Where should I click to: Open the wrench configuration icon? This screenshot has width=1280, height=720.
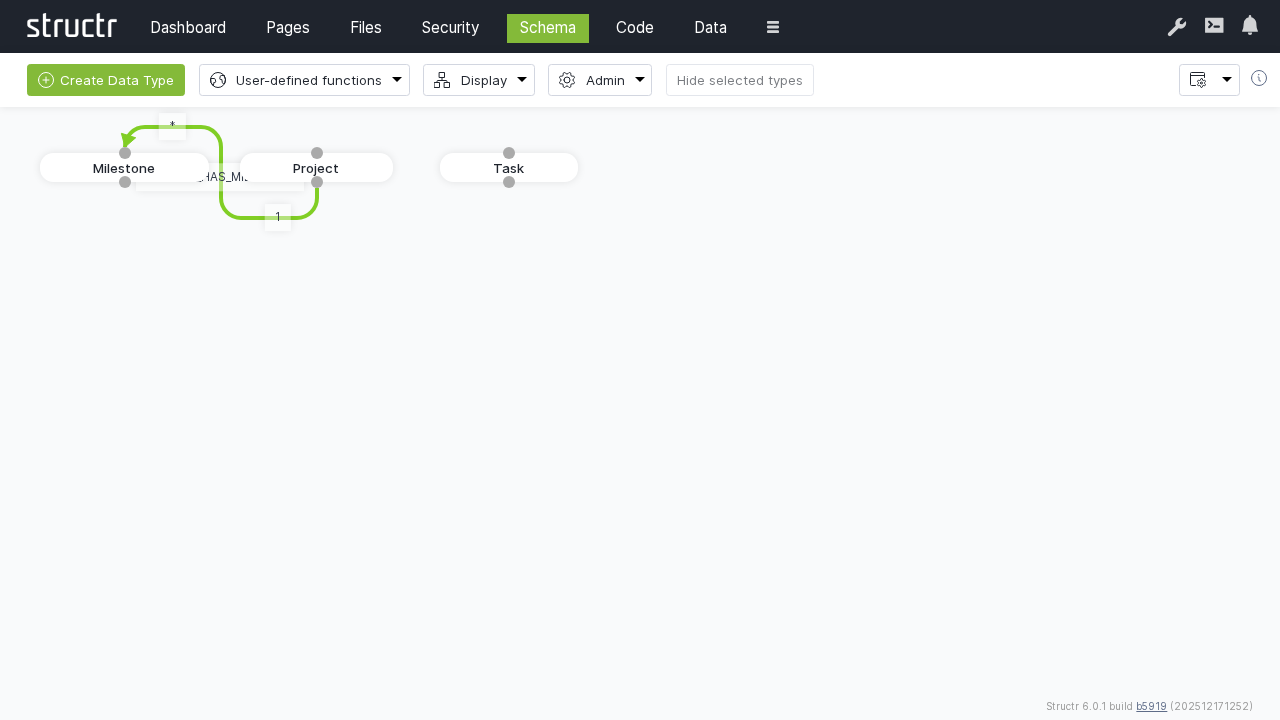point(1177,27)
